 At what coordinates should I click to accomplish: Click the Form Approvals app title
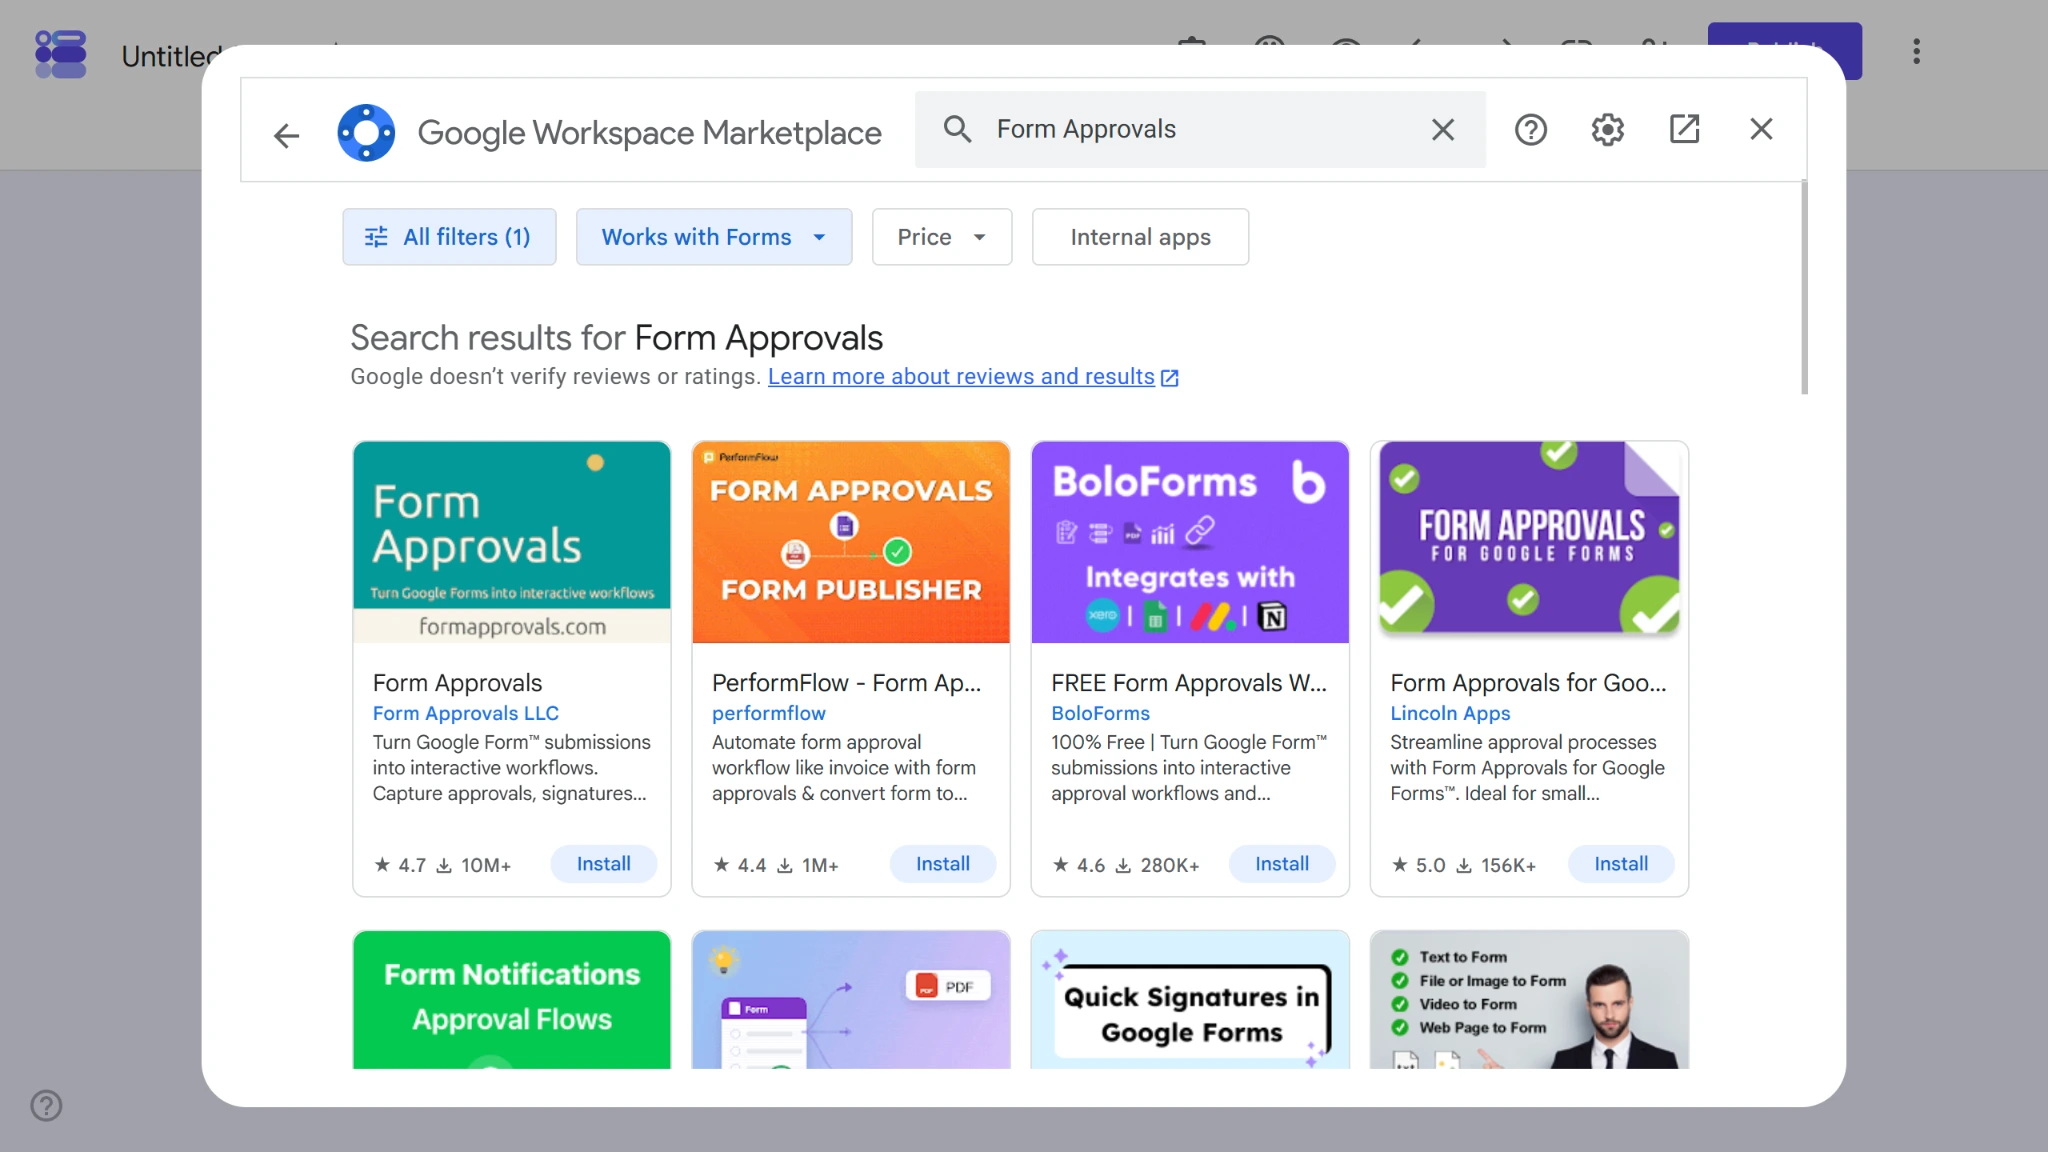coord(457,683)
